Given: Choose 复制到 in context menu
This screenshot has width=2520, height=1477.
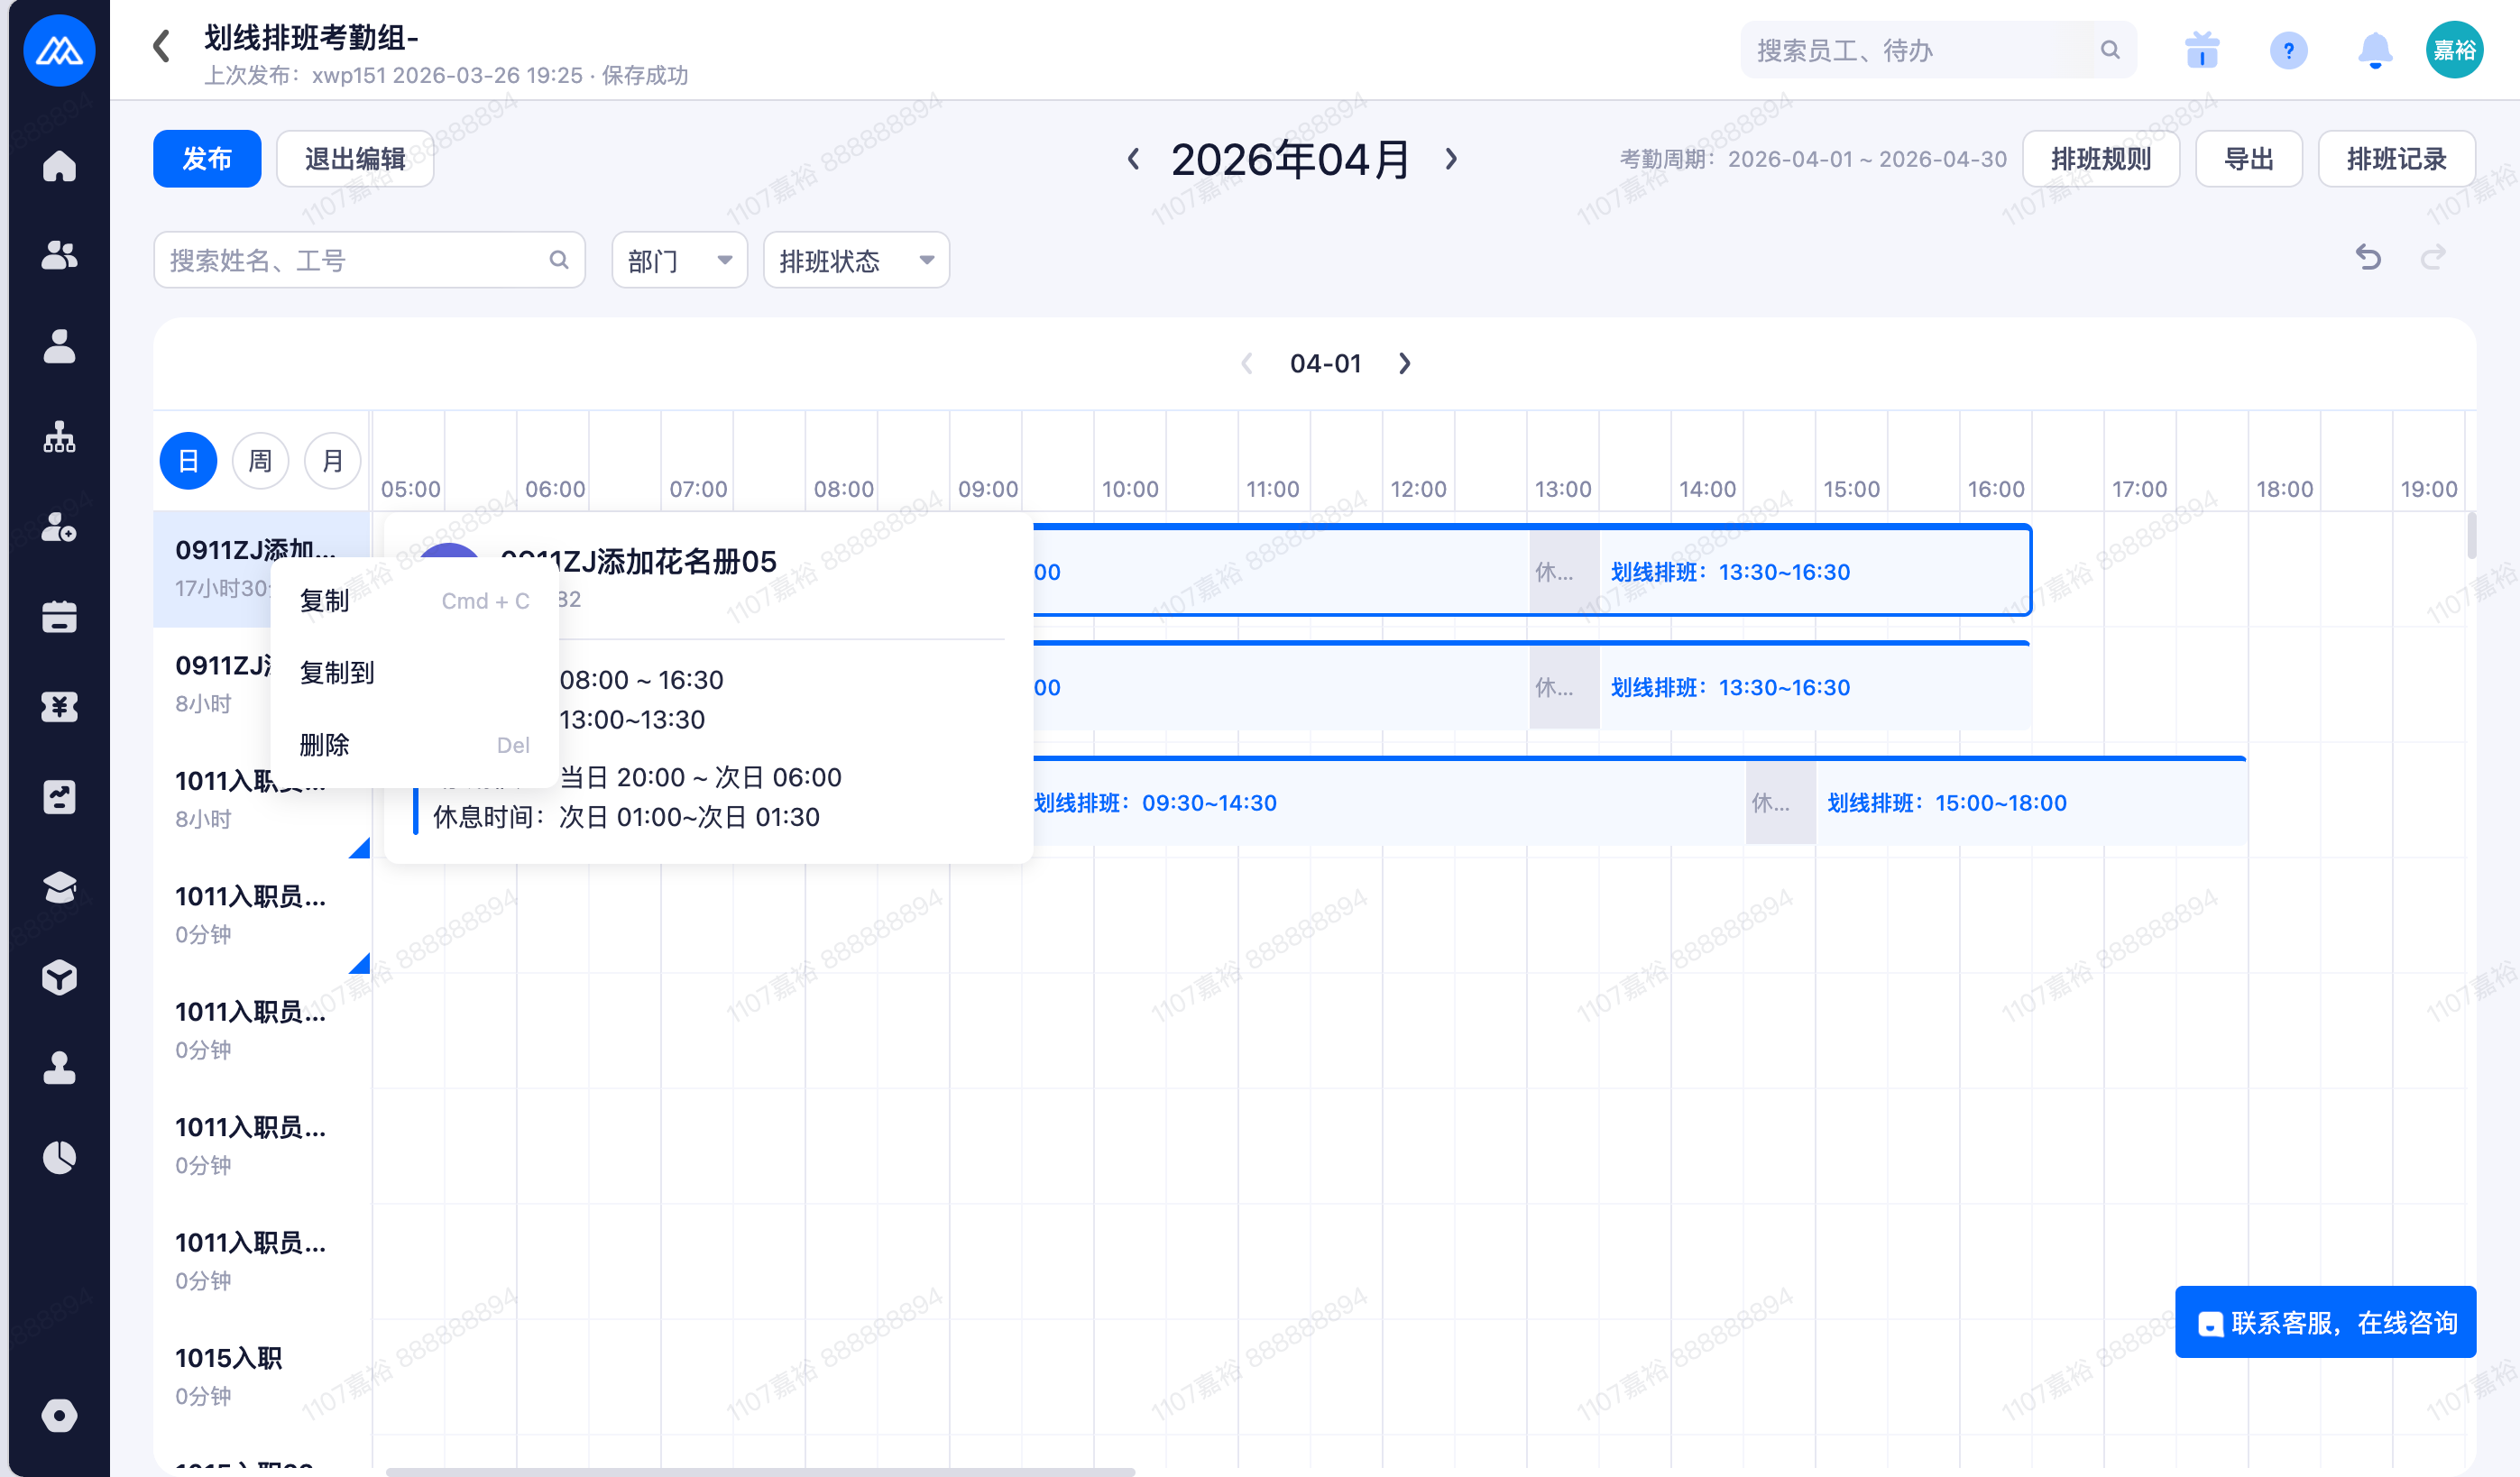Looking at the screenshot, I should click(x=338, y=673).
